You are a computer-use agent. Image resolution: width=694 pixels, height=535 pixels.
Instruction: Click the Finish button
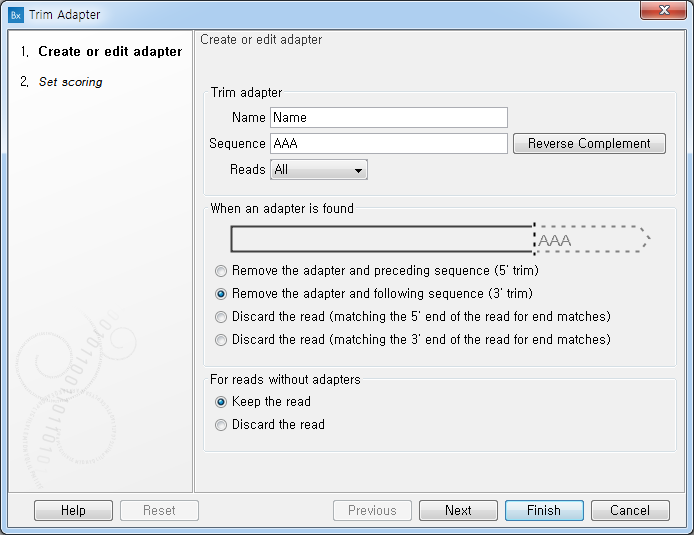544,510
